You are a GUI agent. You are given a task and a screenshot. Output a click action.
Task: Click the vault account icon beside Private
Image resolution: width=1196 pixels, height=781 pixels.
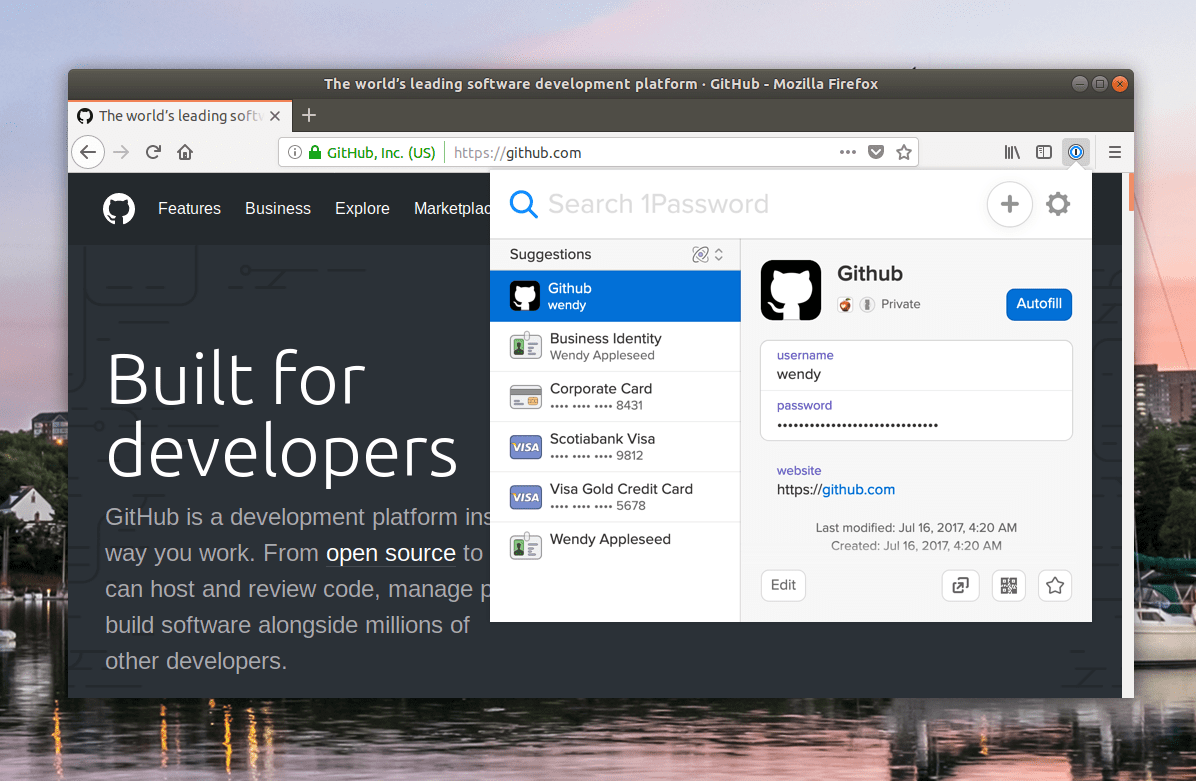click(845, 304)
